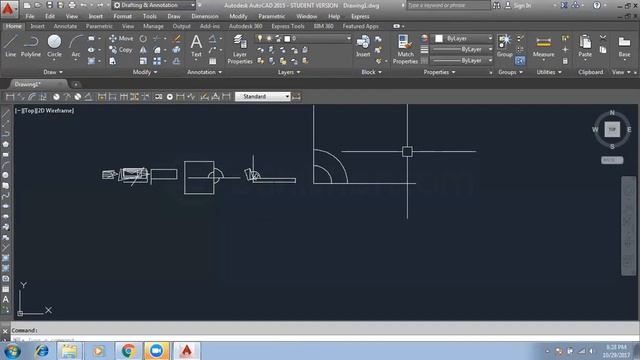Toggle layer lock icon in layer dropdown
The height and width of the screenshot is (360, 640).
278,38
